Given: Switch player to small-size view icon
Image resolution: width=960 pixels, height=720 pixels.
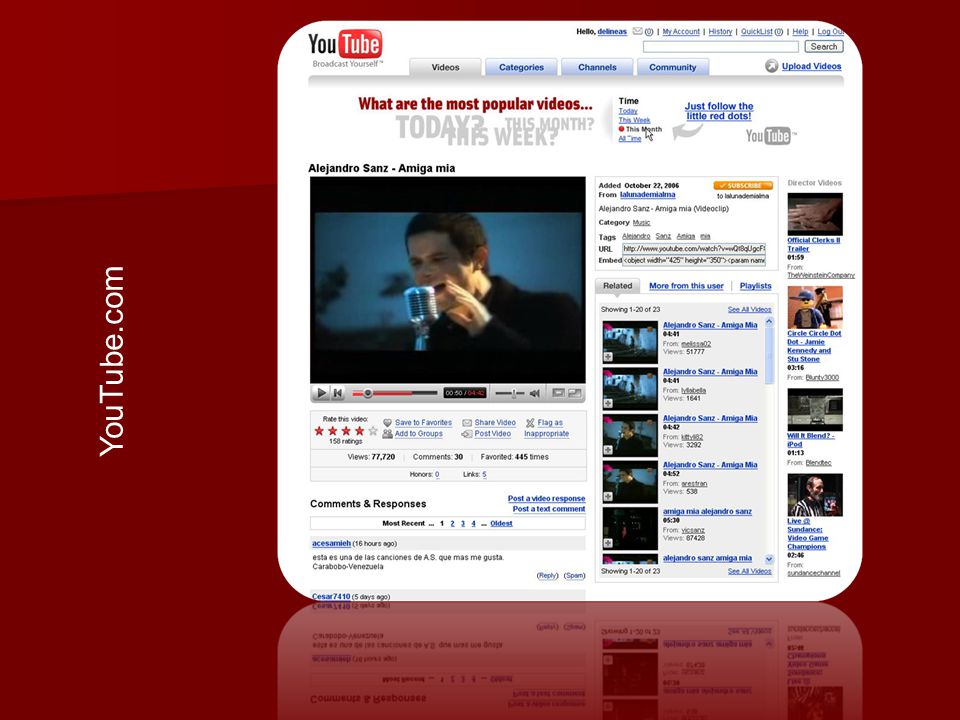Looking at the screenshot, I should [558, 393].
